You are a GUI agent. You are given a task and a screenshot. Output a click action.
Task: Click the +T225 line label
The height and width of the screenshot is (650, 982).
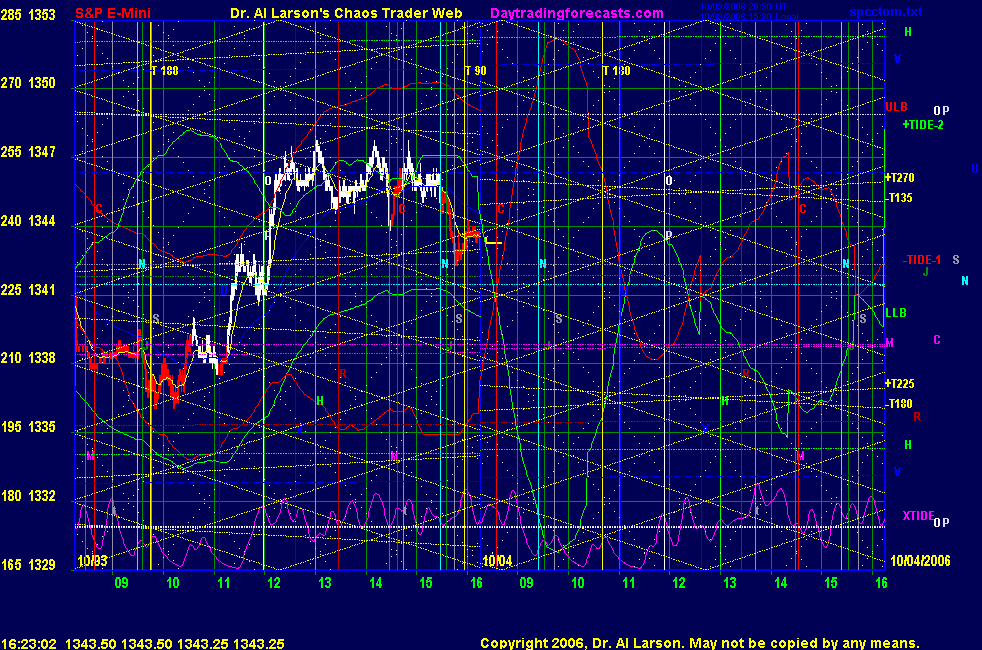pyautogui.click(x=900, y=383)
